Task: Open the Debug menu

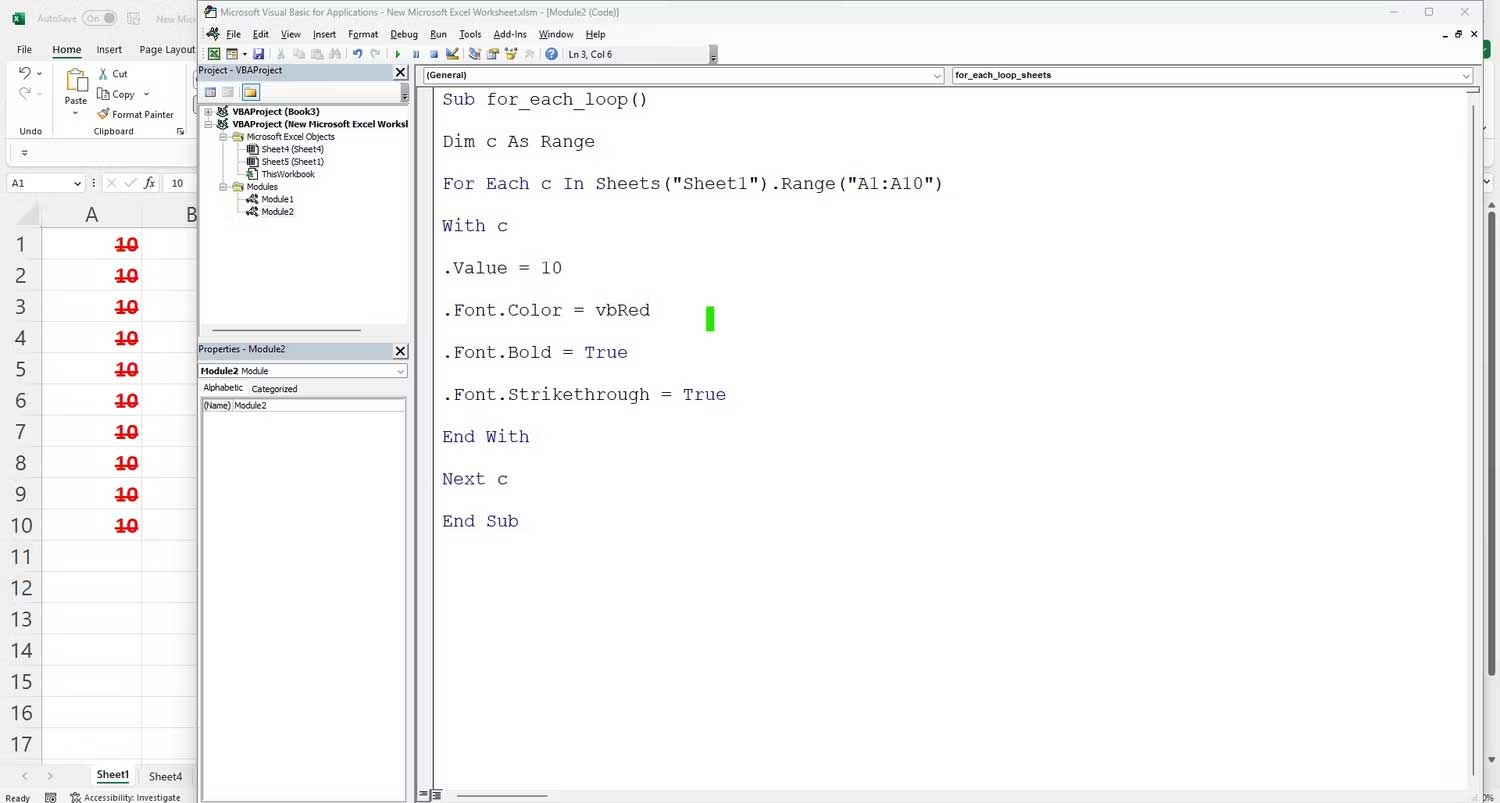Action: pos(403,34)
